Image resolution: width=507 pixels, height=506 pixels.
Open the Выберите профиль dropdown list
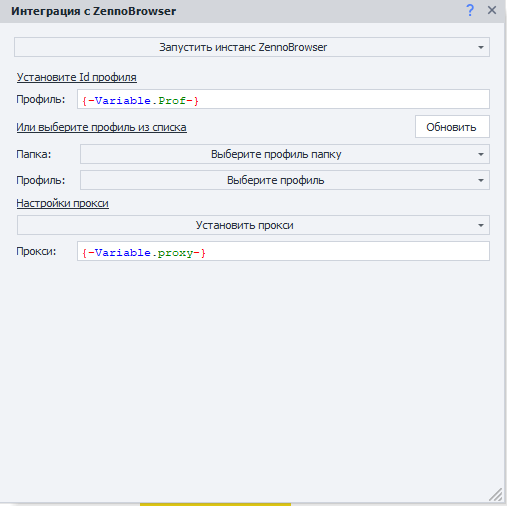[x=285, y=180]
